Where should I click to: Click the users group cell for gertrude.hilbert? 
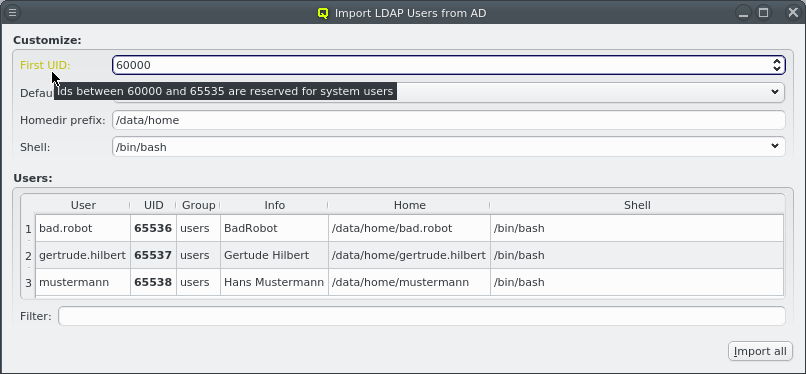pyautogui.click(x=198, y=255)
